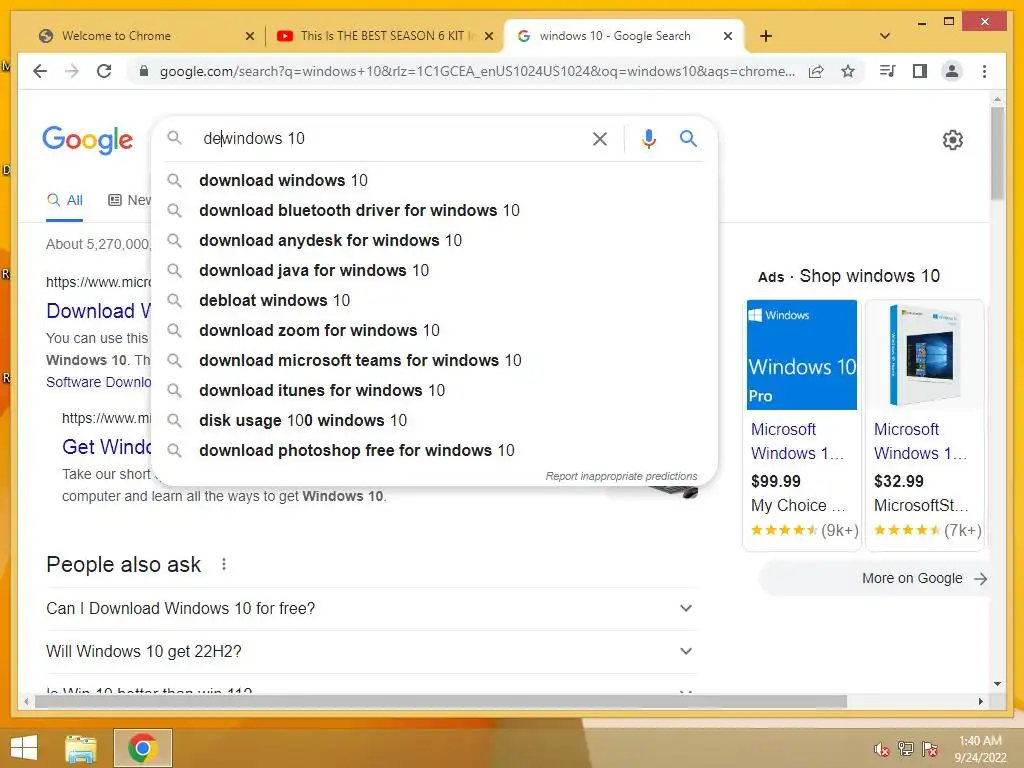
Task: Open the $99.99 Microsoft Windows product link
Action: click(797, 441)
